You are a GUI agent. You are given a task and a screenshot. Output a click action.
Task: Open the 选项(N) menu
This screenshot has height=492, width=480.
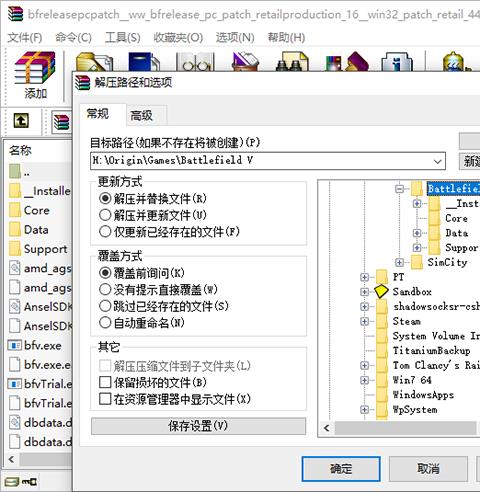pos(235,37)
